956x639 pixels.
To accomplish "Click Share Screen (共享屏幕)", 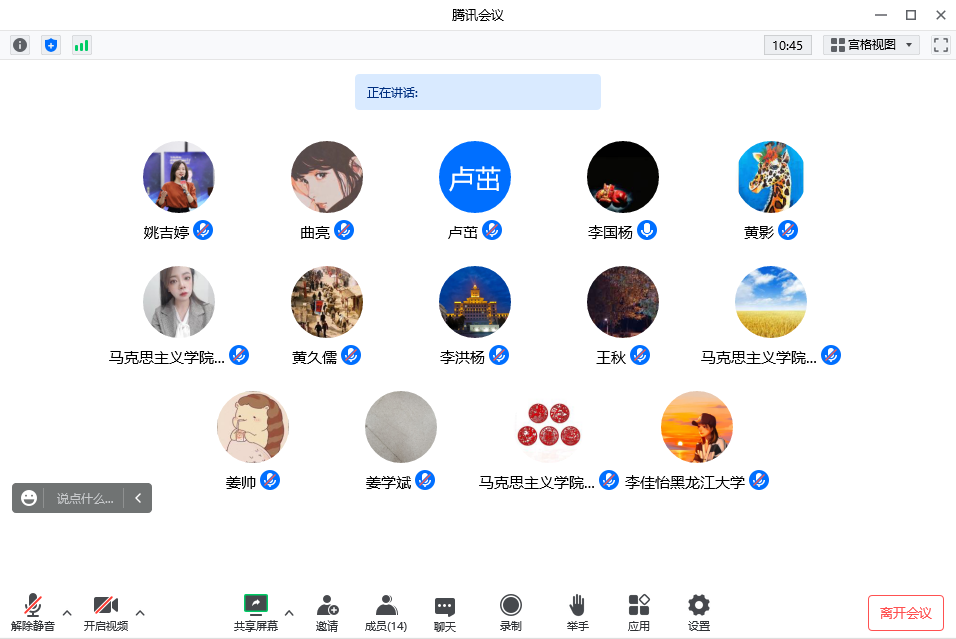I will point(256,612).
